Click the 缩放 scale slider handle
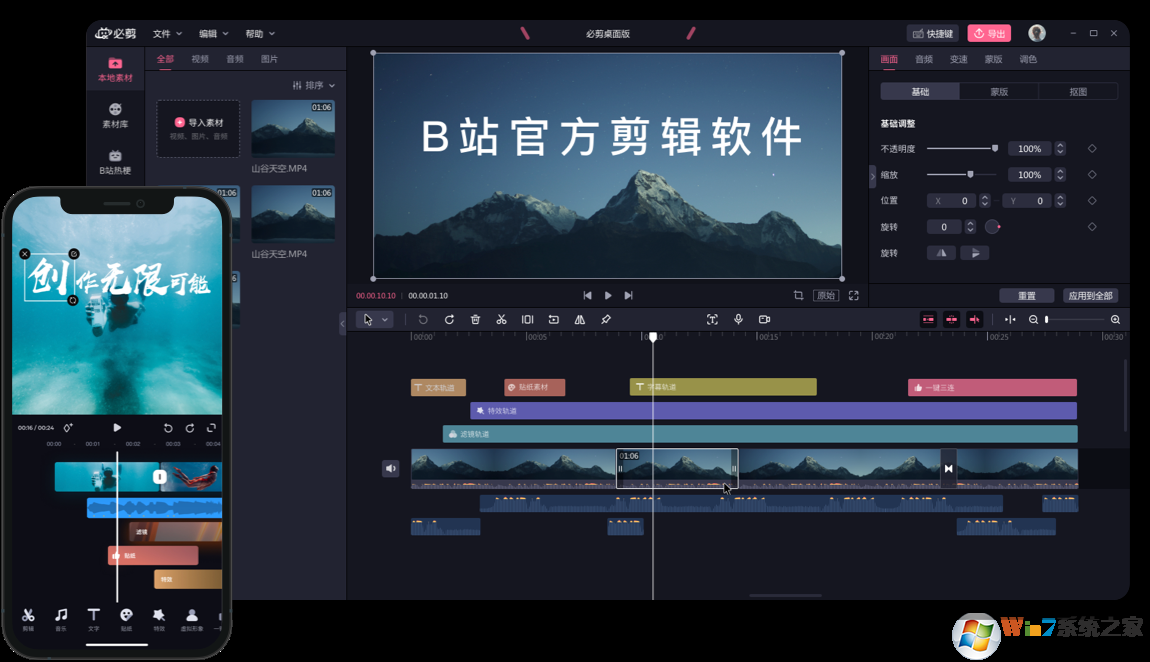This screenshot has width=1150, height=662. click(x=970, y=174)
